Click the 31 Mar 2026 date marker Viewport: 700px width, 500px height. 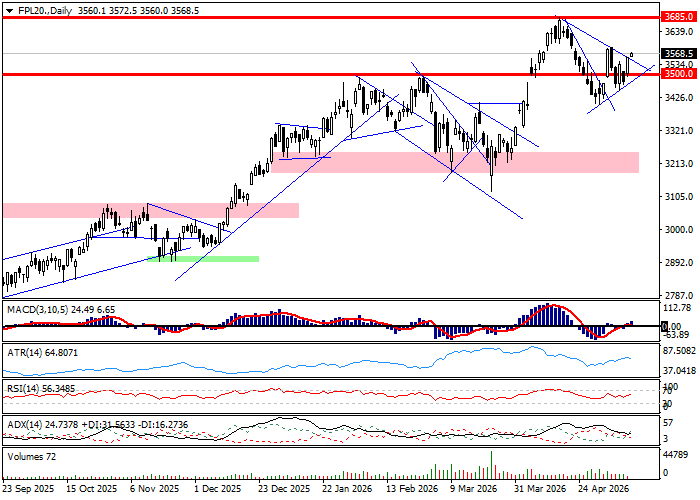tap(540, 489)
